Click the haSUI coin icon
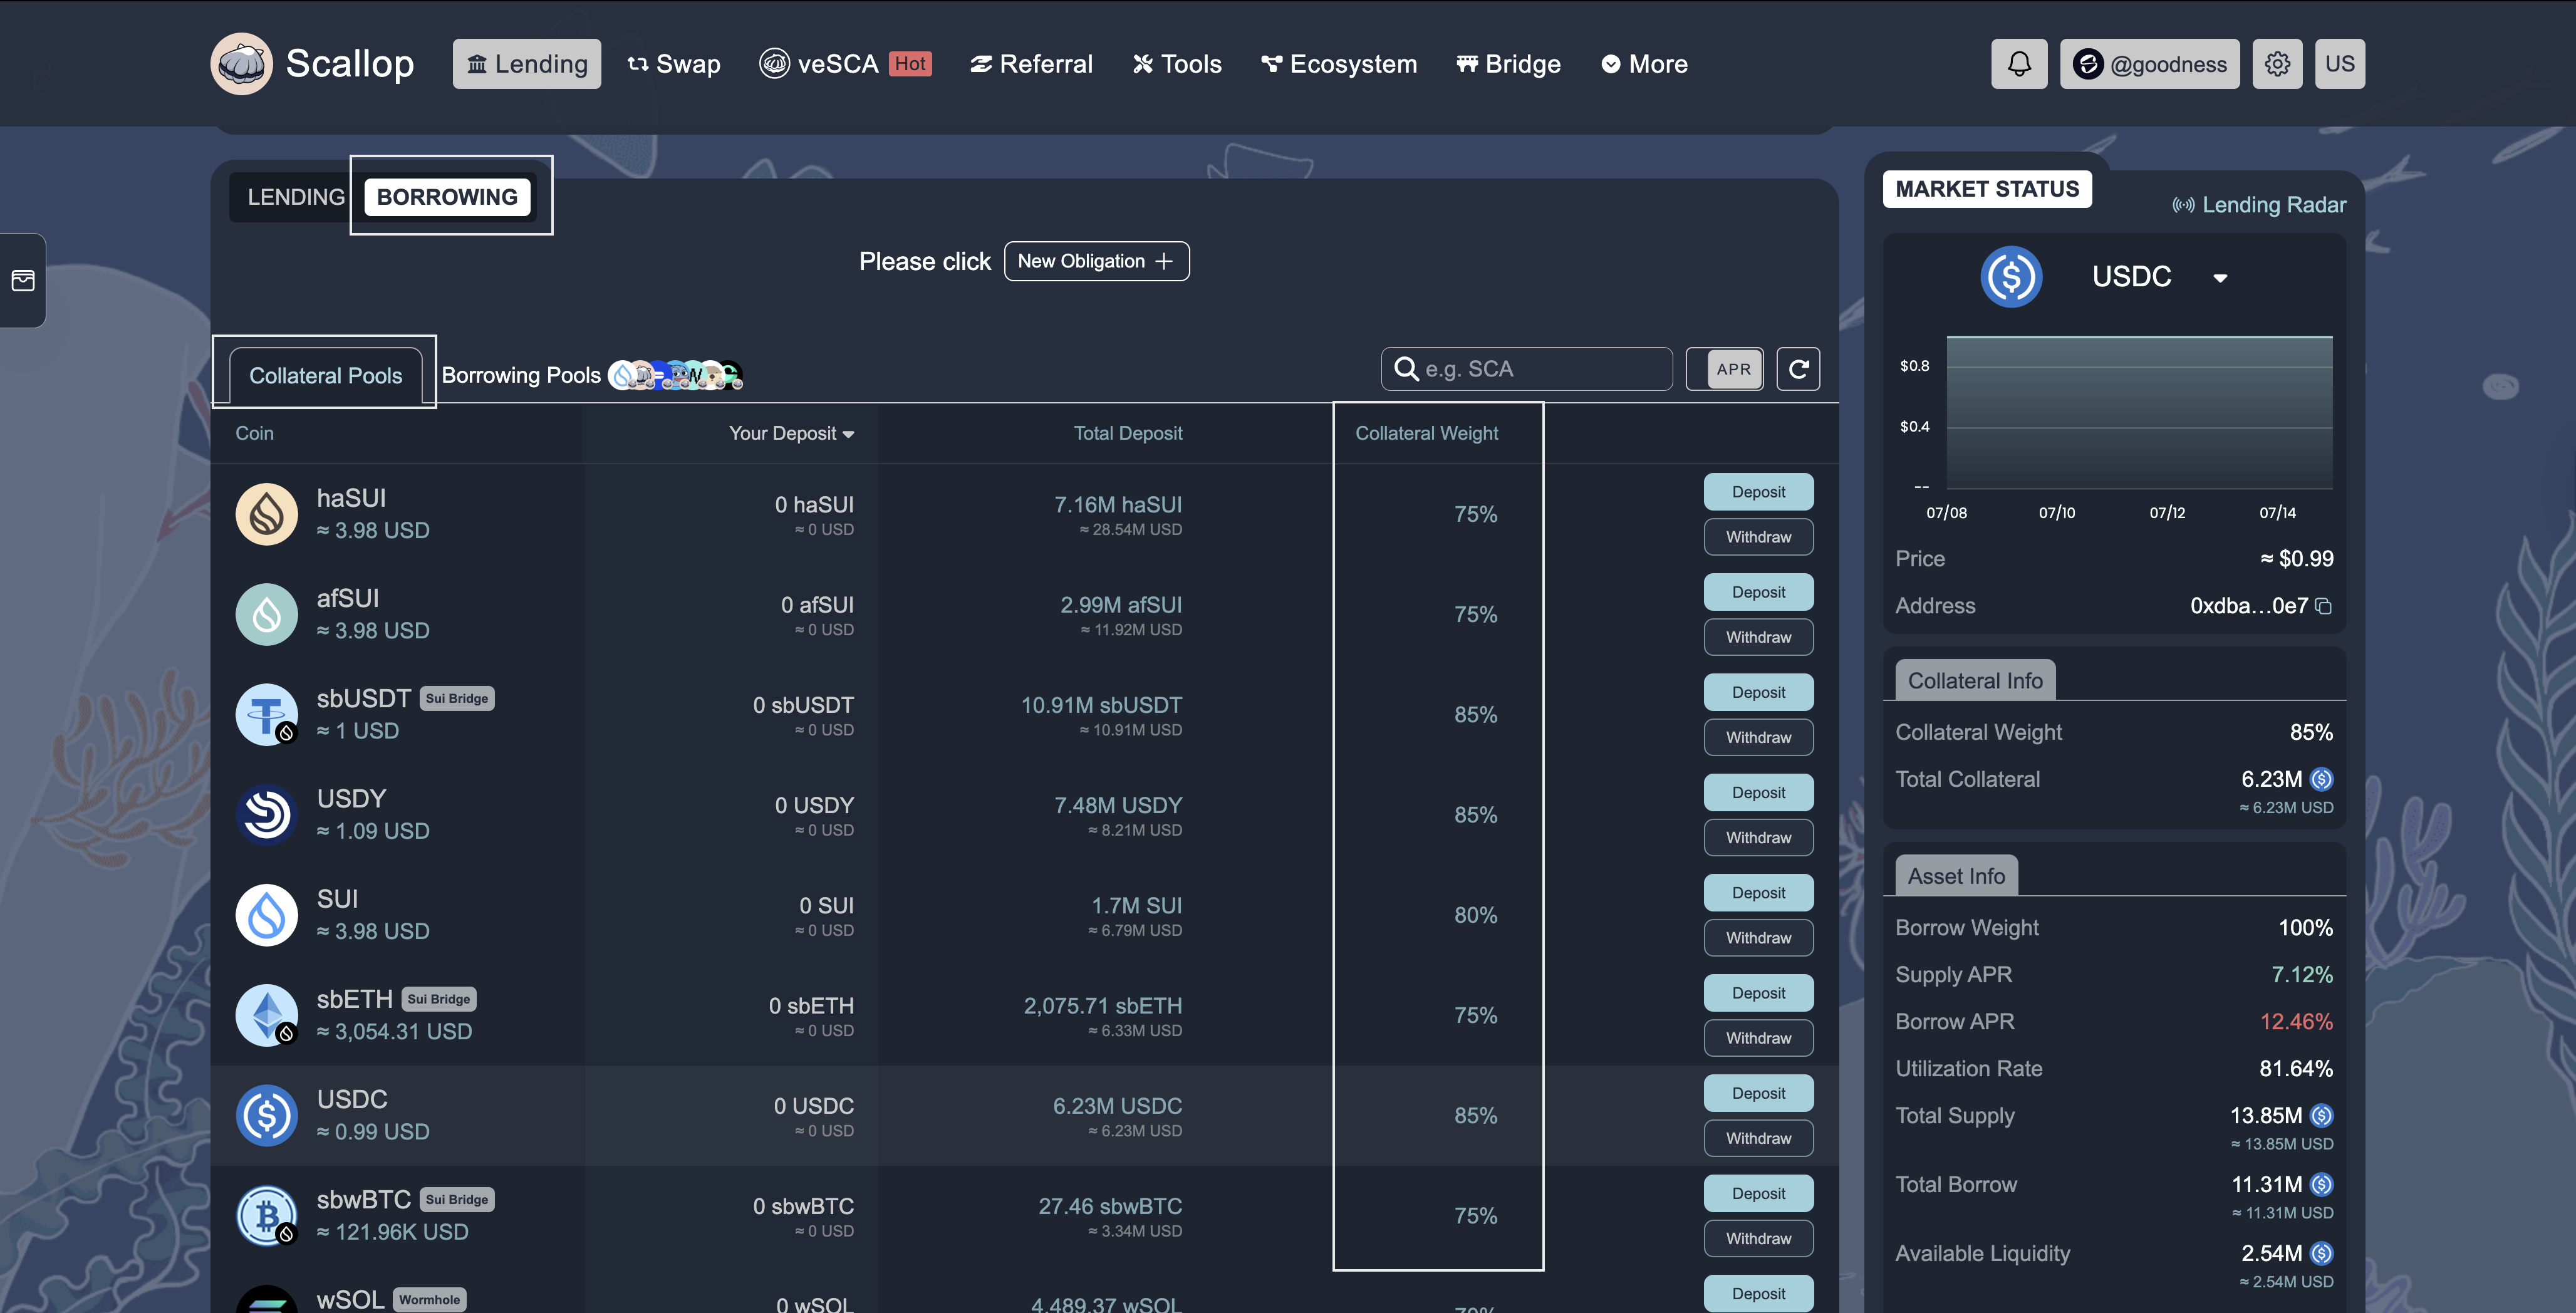This screenshot has width=2576, height=1313. [267, 514]
